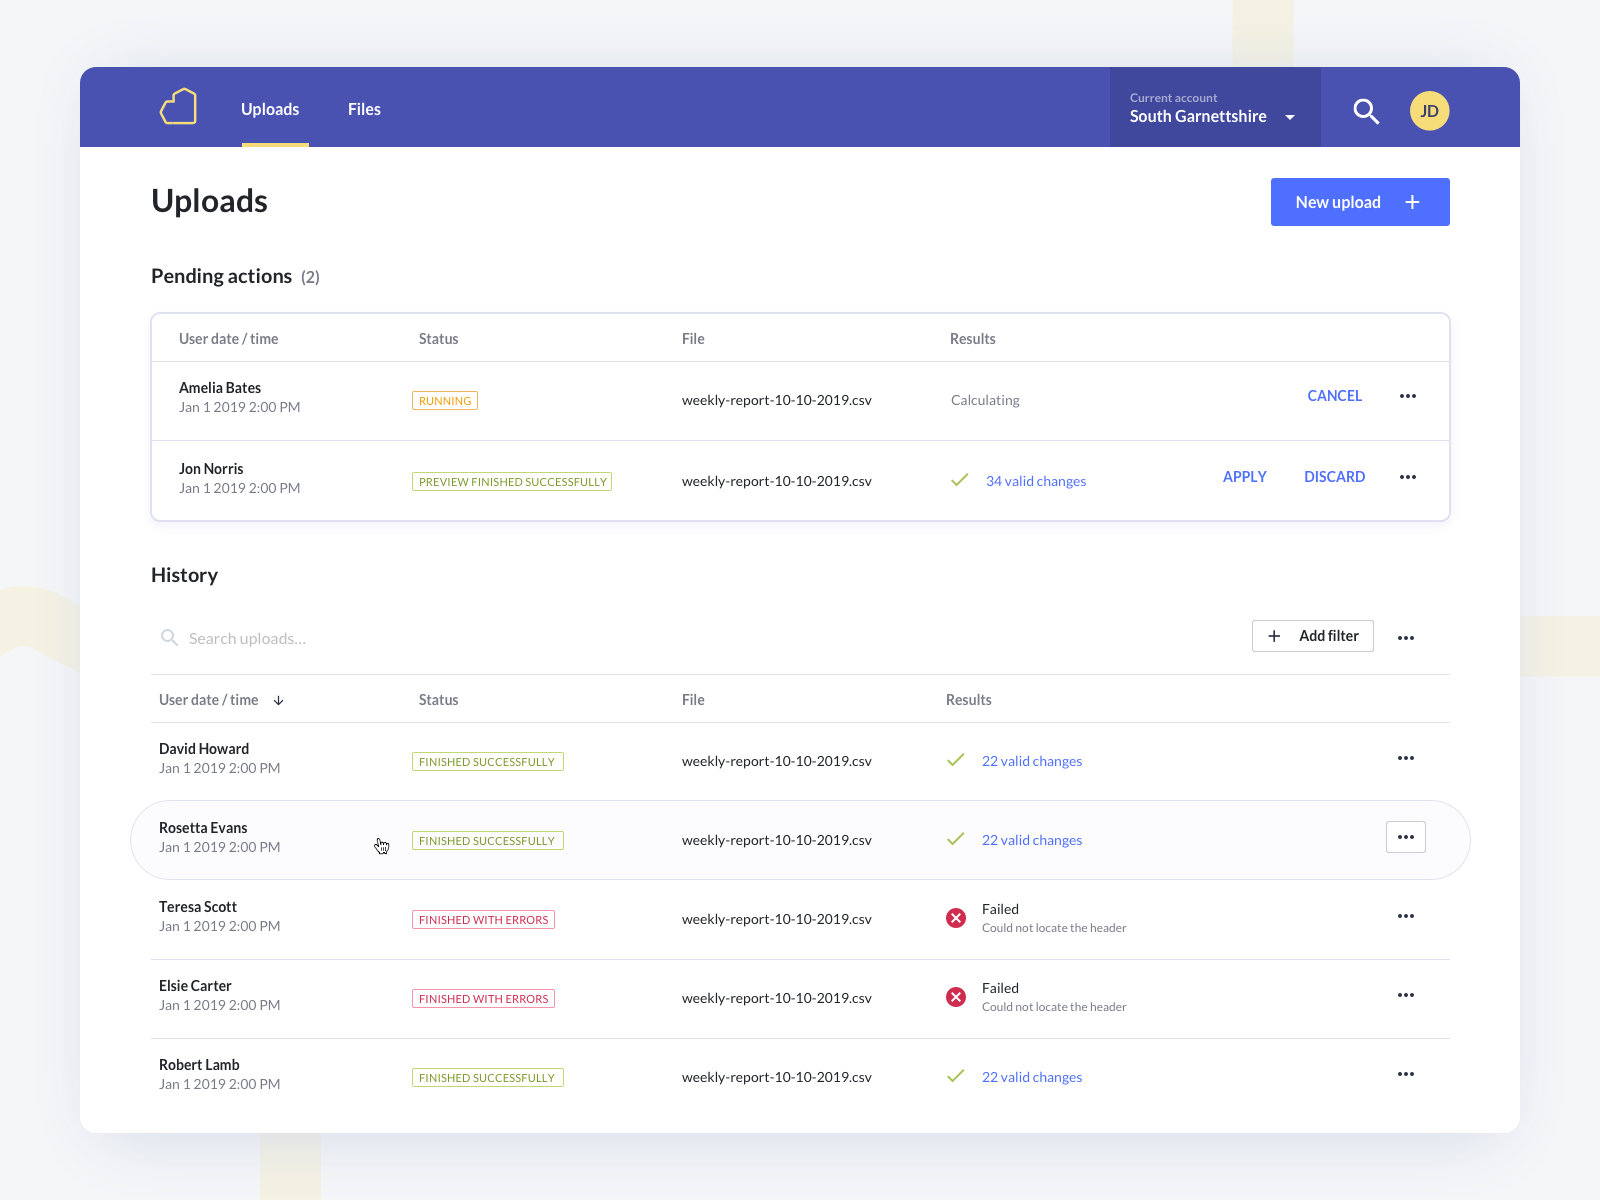Open the JD profile avatar menu
Viewport: 1600px width, 1200px height.
(1430, 111)
